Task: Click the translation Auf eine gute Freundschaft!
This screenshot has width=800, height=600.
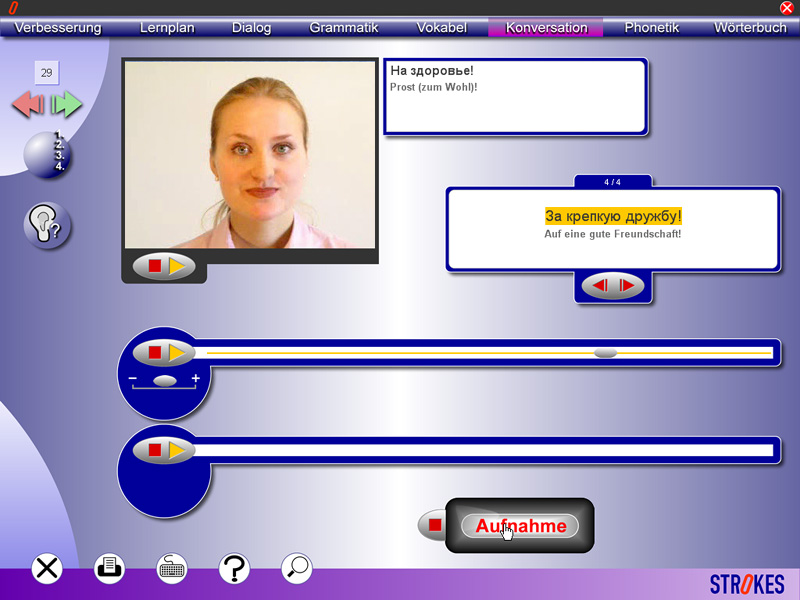Action: click(612, 234)
